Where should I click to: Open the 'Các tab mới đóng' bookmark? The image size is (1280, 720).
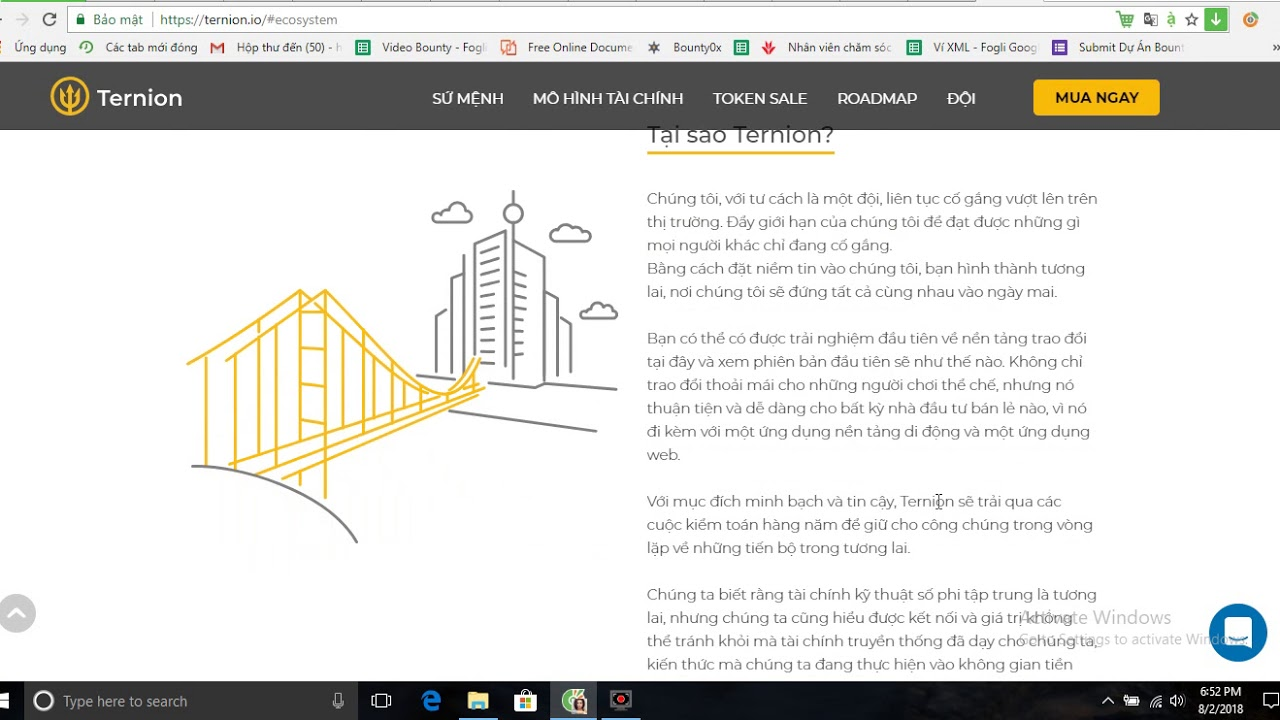pyautogui.click(x=139, y=47)
